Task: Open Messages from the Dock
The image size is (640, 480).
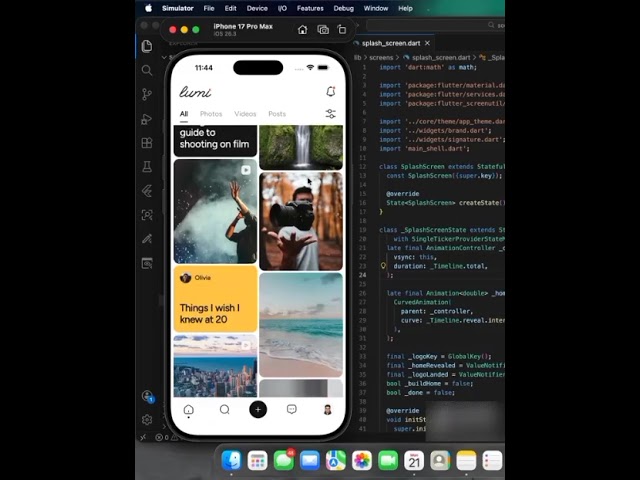Action: (284, 460)
